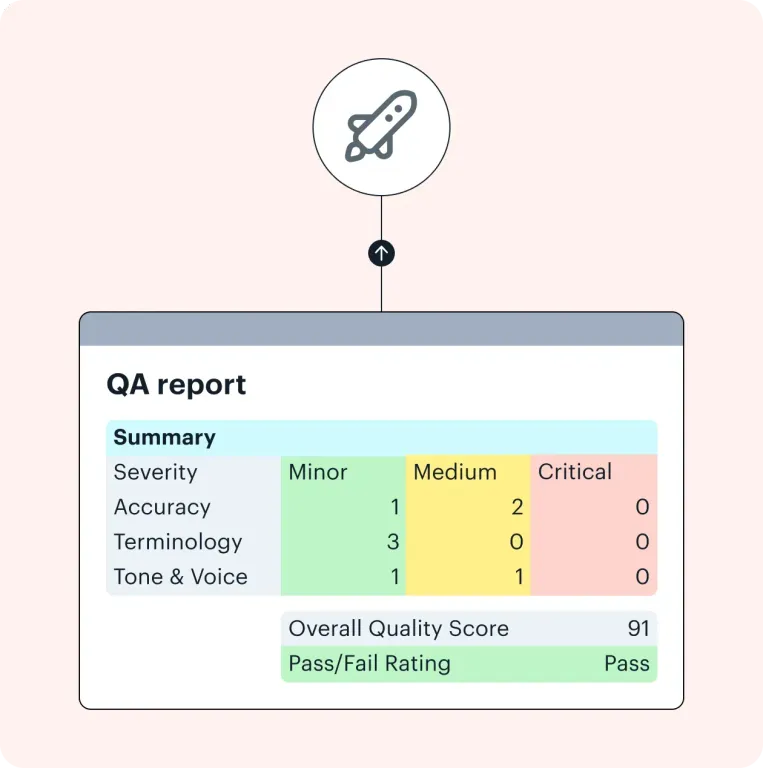The height and width of the screenshot is (768, 763).
Task: Click the Minor column header
Action: [x=318, y=472]
